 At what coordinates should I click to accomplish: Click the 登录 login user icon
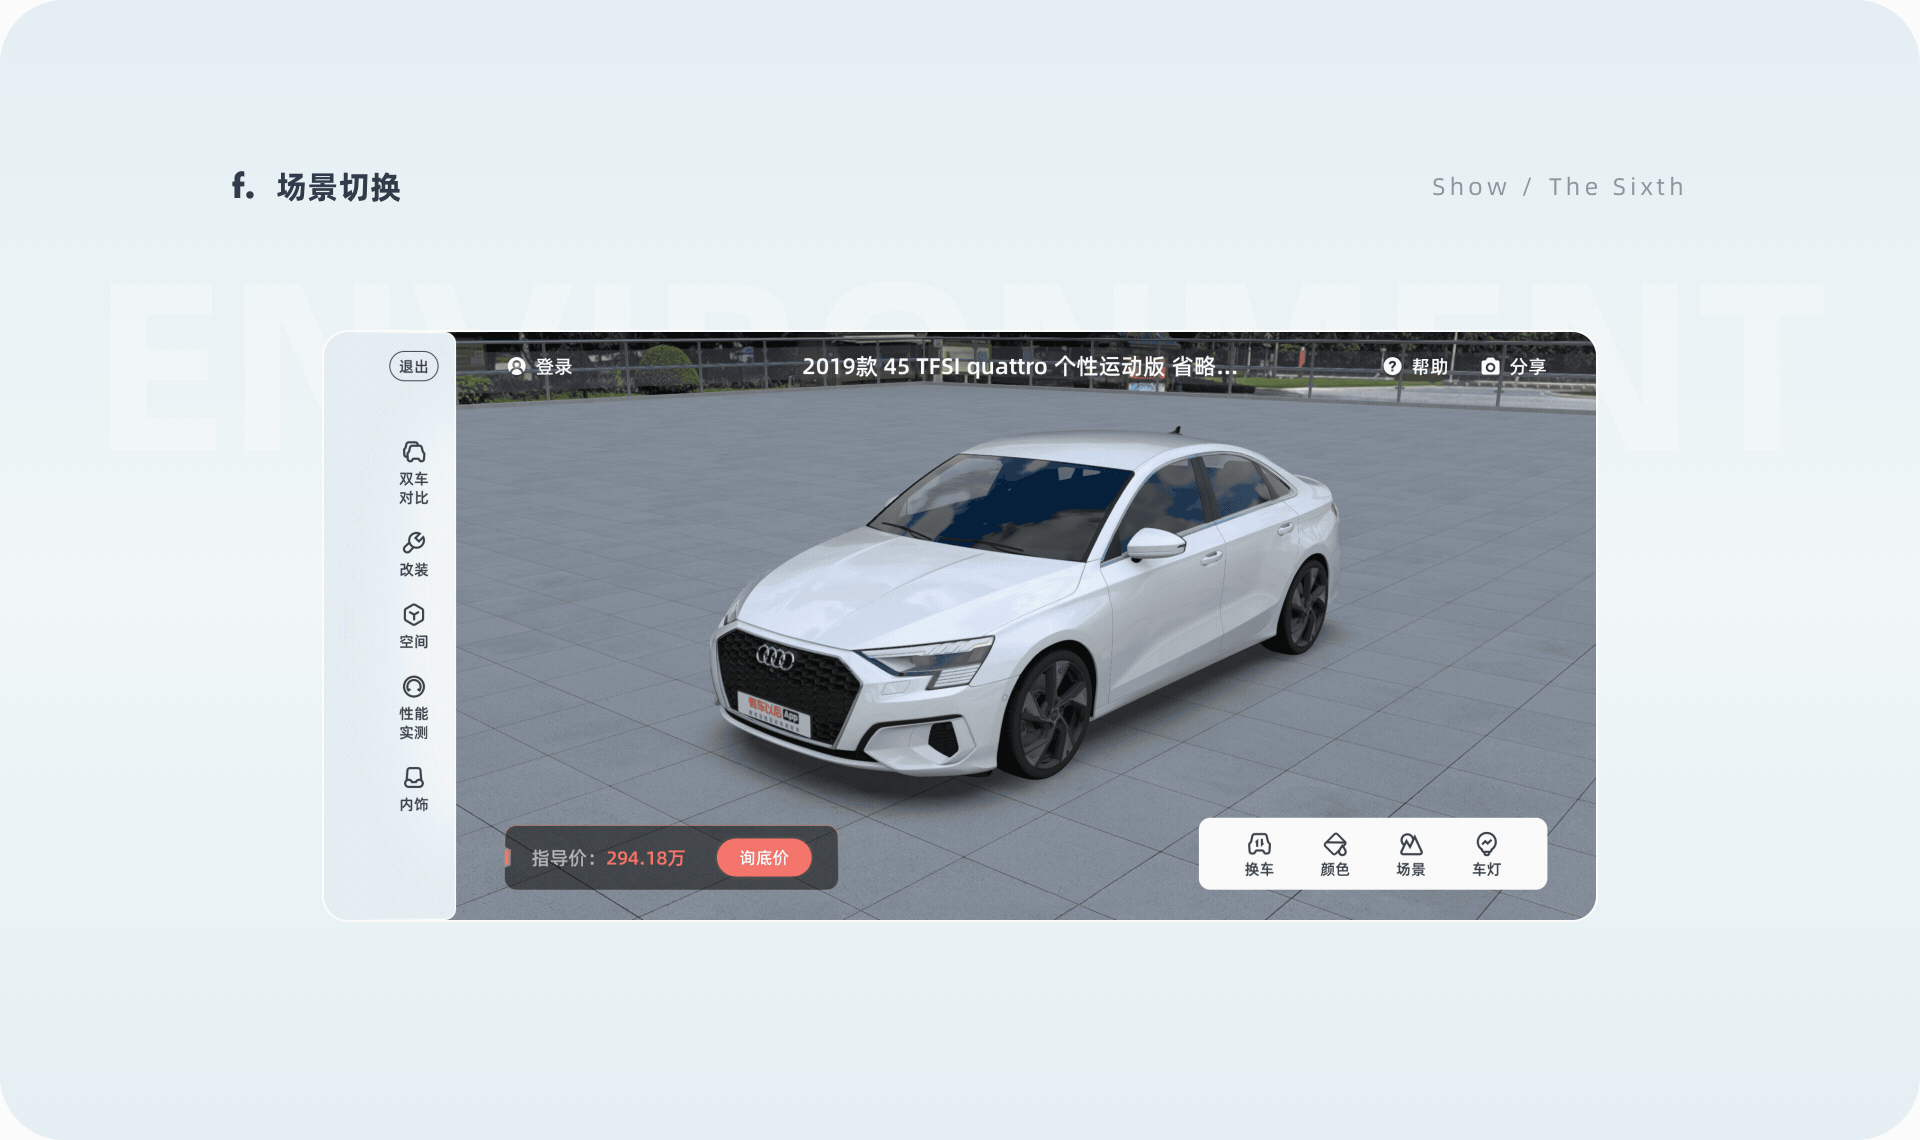(x=516, y=367)
